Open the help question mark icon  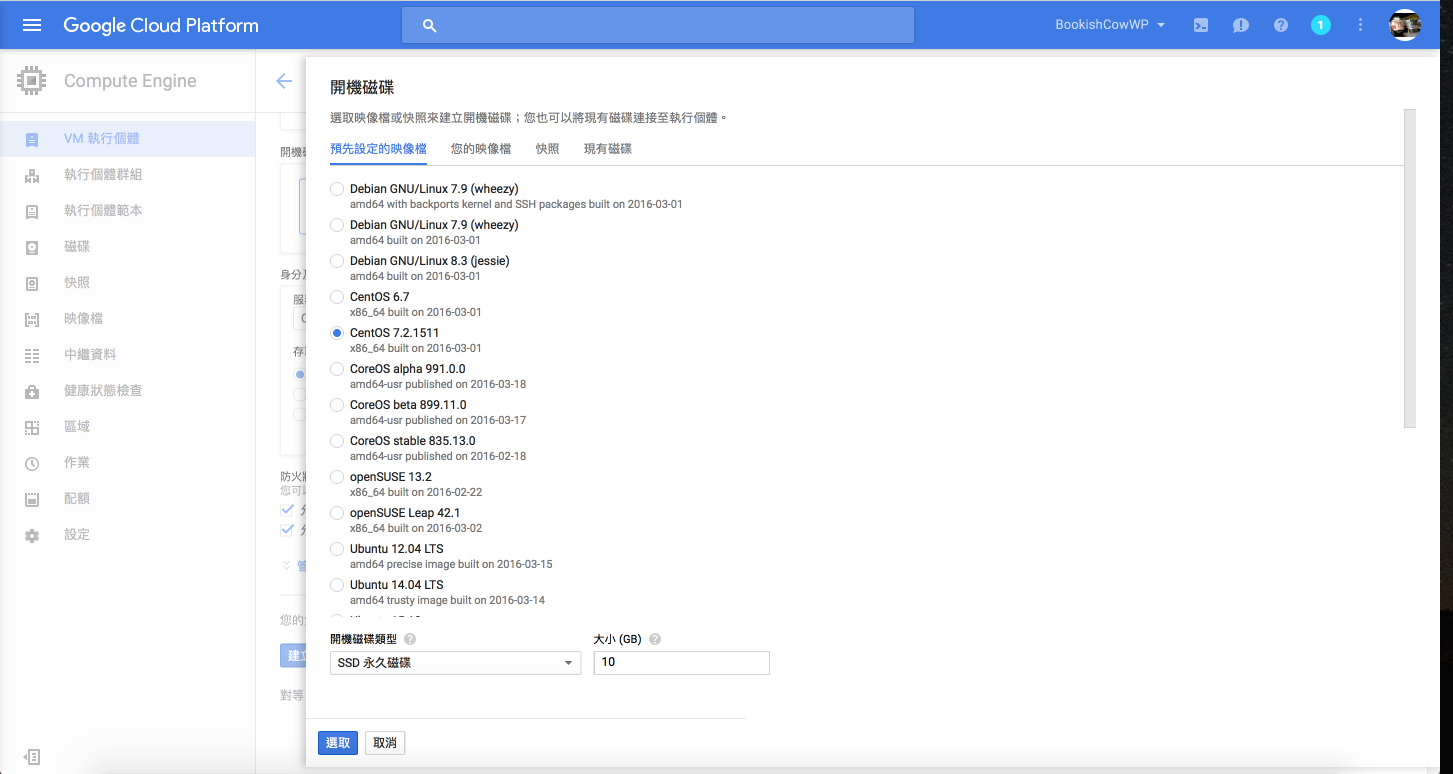[1281, 25]
